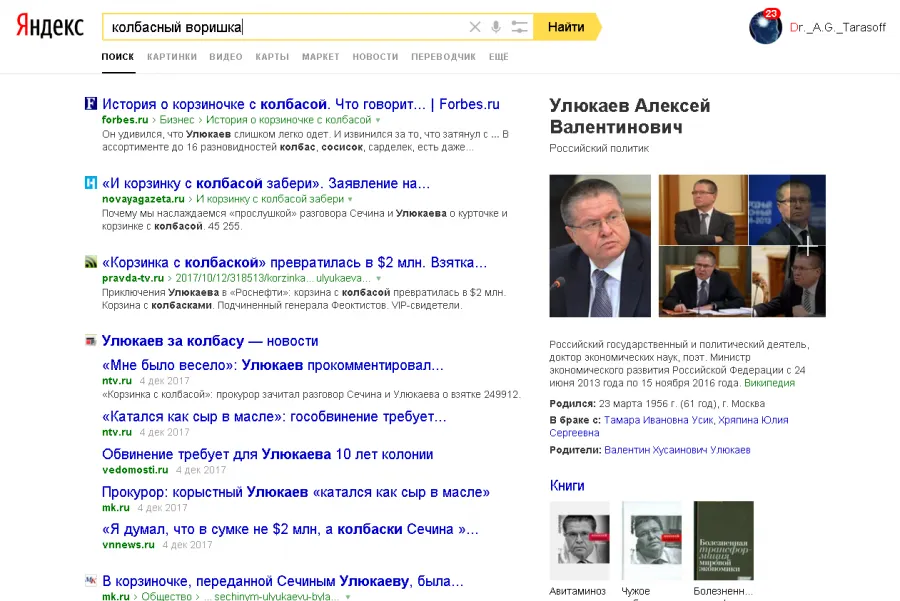Screen dimensions: 900x601
Task: Open '«Корзинка с колбаской» превратилась в $2 млн' result
Action: pyautogui.click(x=294, y=262)
